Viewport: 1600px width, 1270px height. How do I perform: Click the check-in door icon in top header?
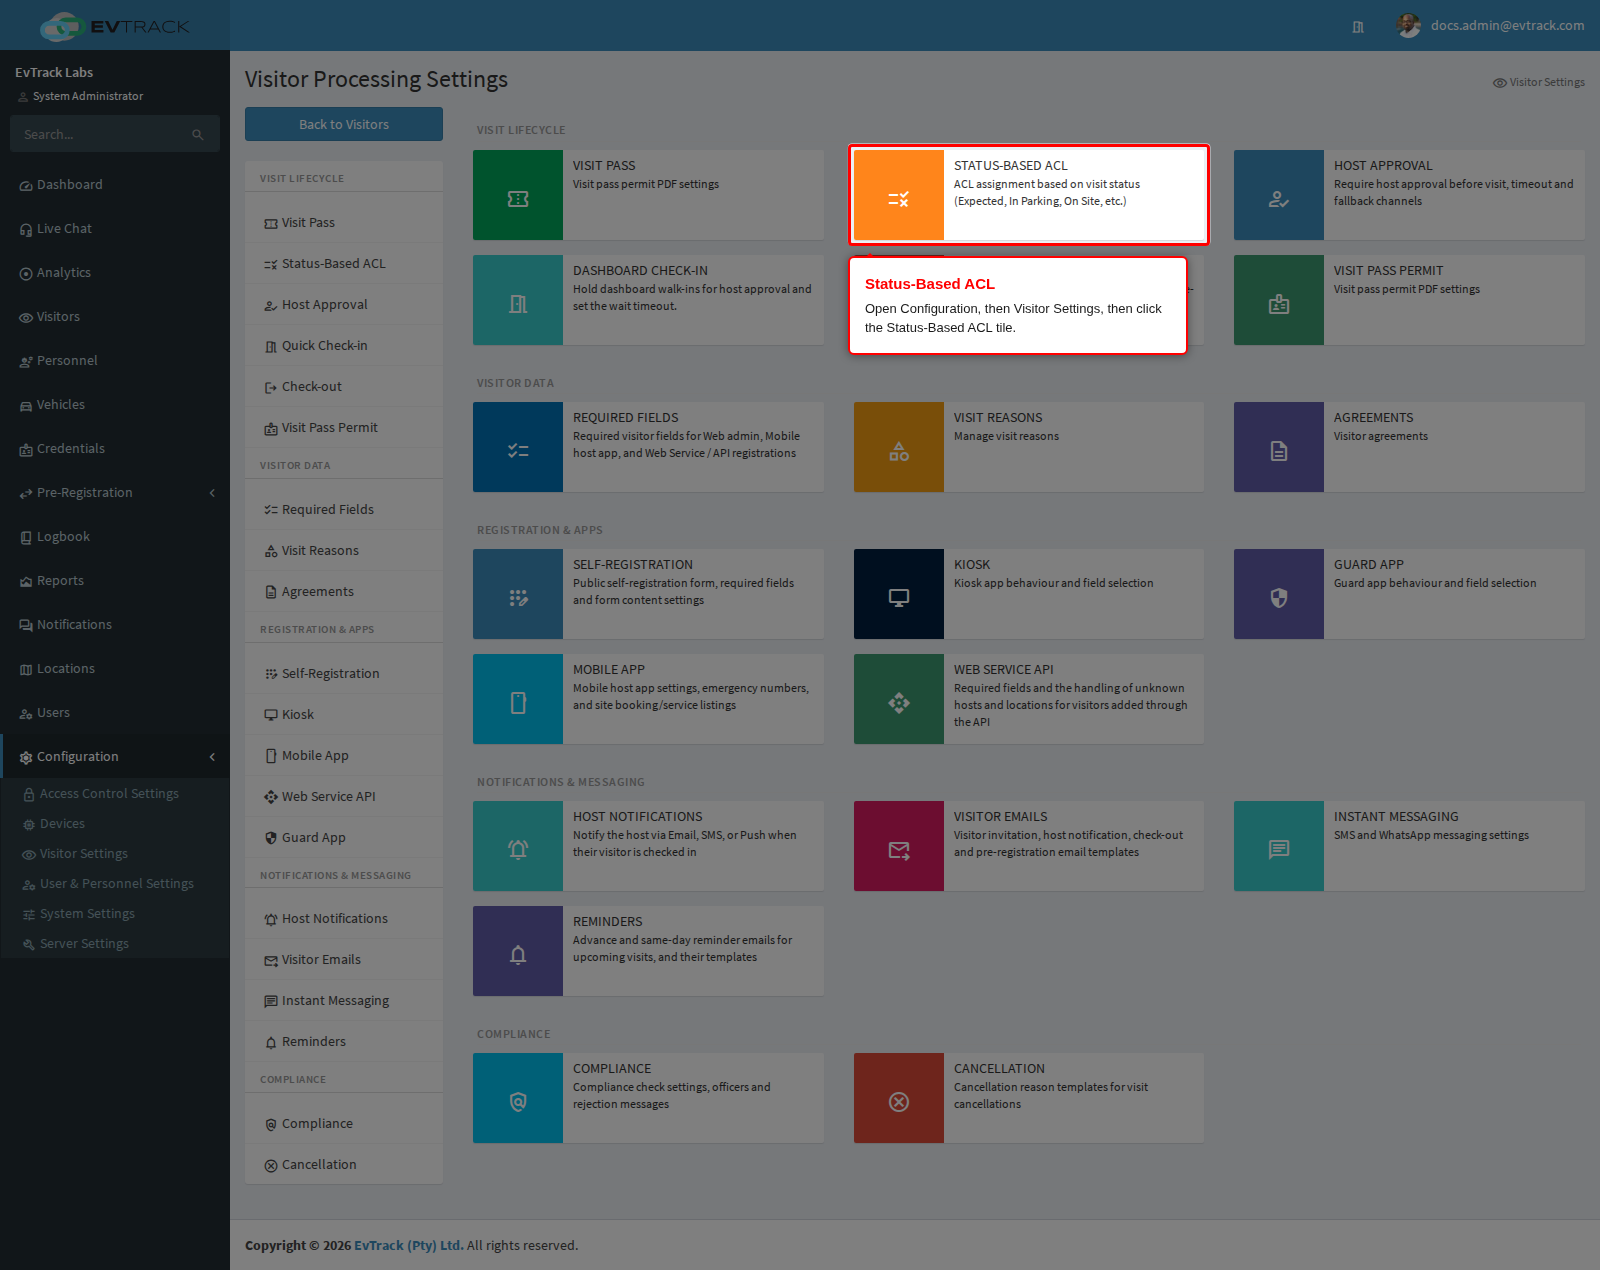1358,27
